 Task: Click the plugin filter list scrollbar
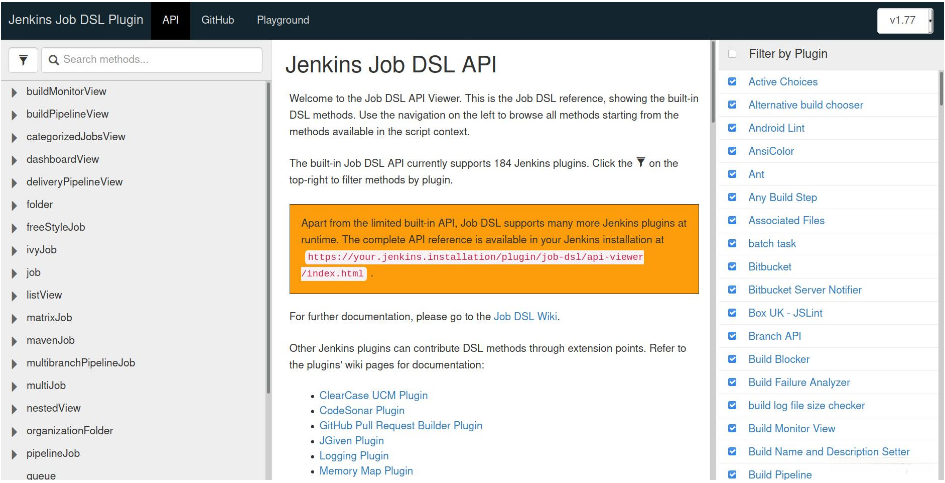coord(941,90)
